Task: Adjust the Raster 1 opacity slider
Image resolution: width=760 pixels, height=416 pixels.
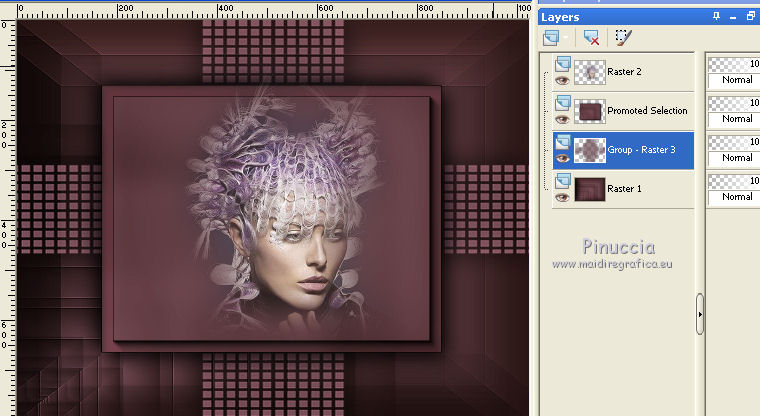Action: [734, 181]
